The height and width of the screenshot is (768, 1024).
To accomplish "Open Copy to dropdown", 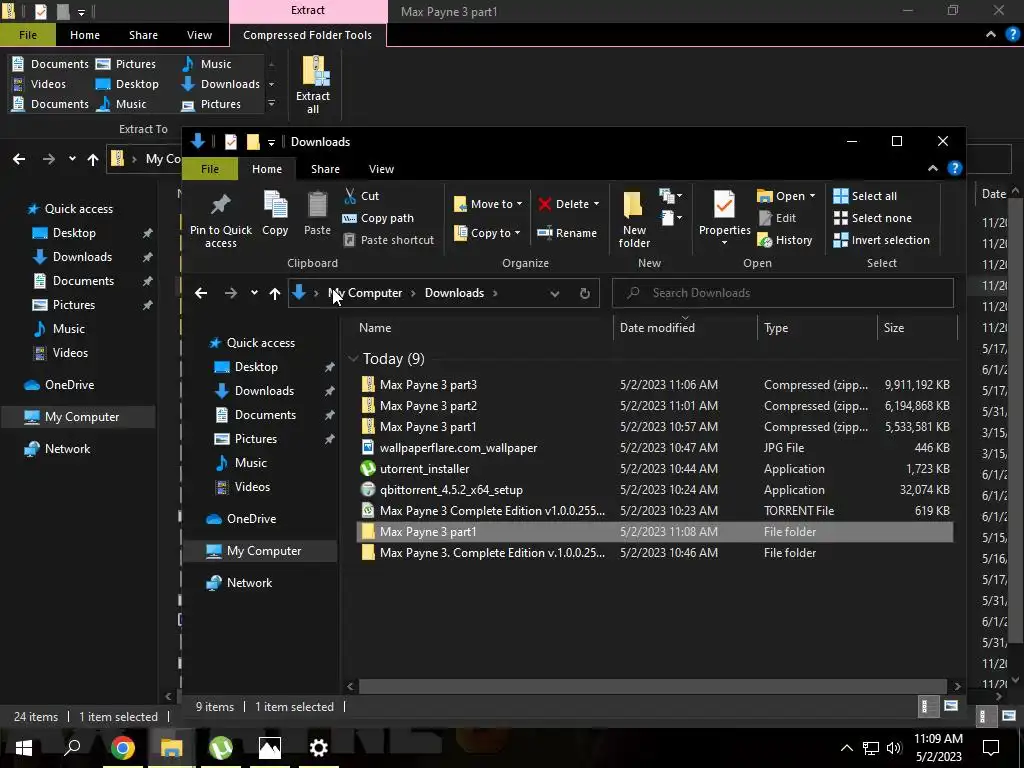I will (x=487, y=233).
